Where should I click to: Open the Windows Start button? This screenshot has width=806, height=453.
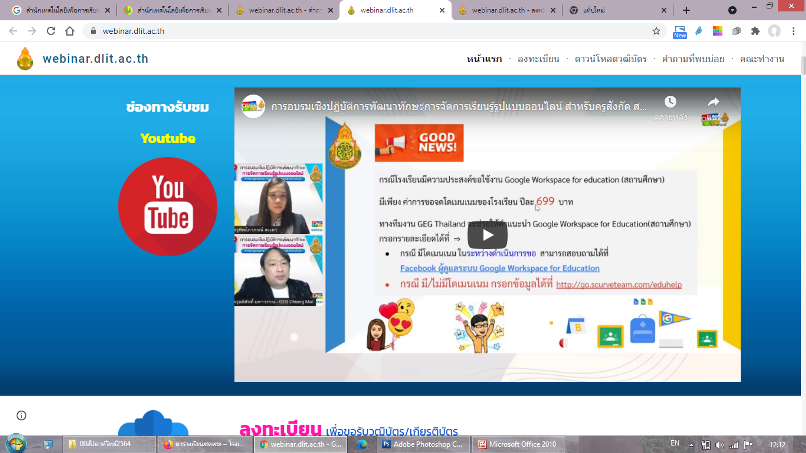coord(15,444)
